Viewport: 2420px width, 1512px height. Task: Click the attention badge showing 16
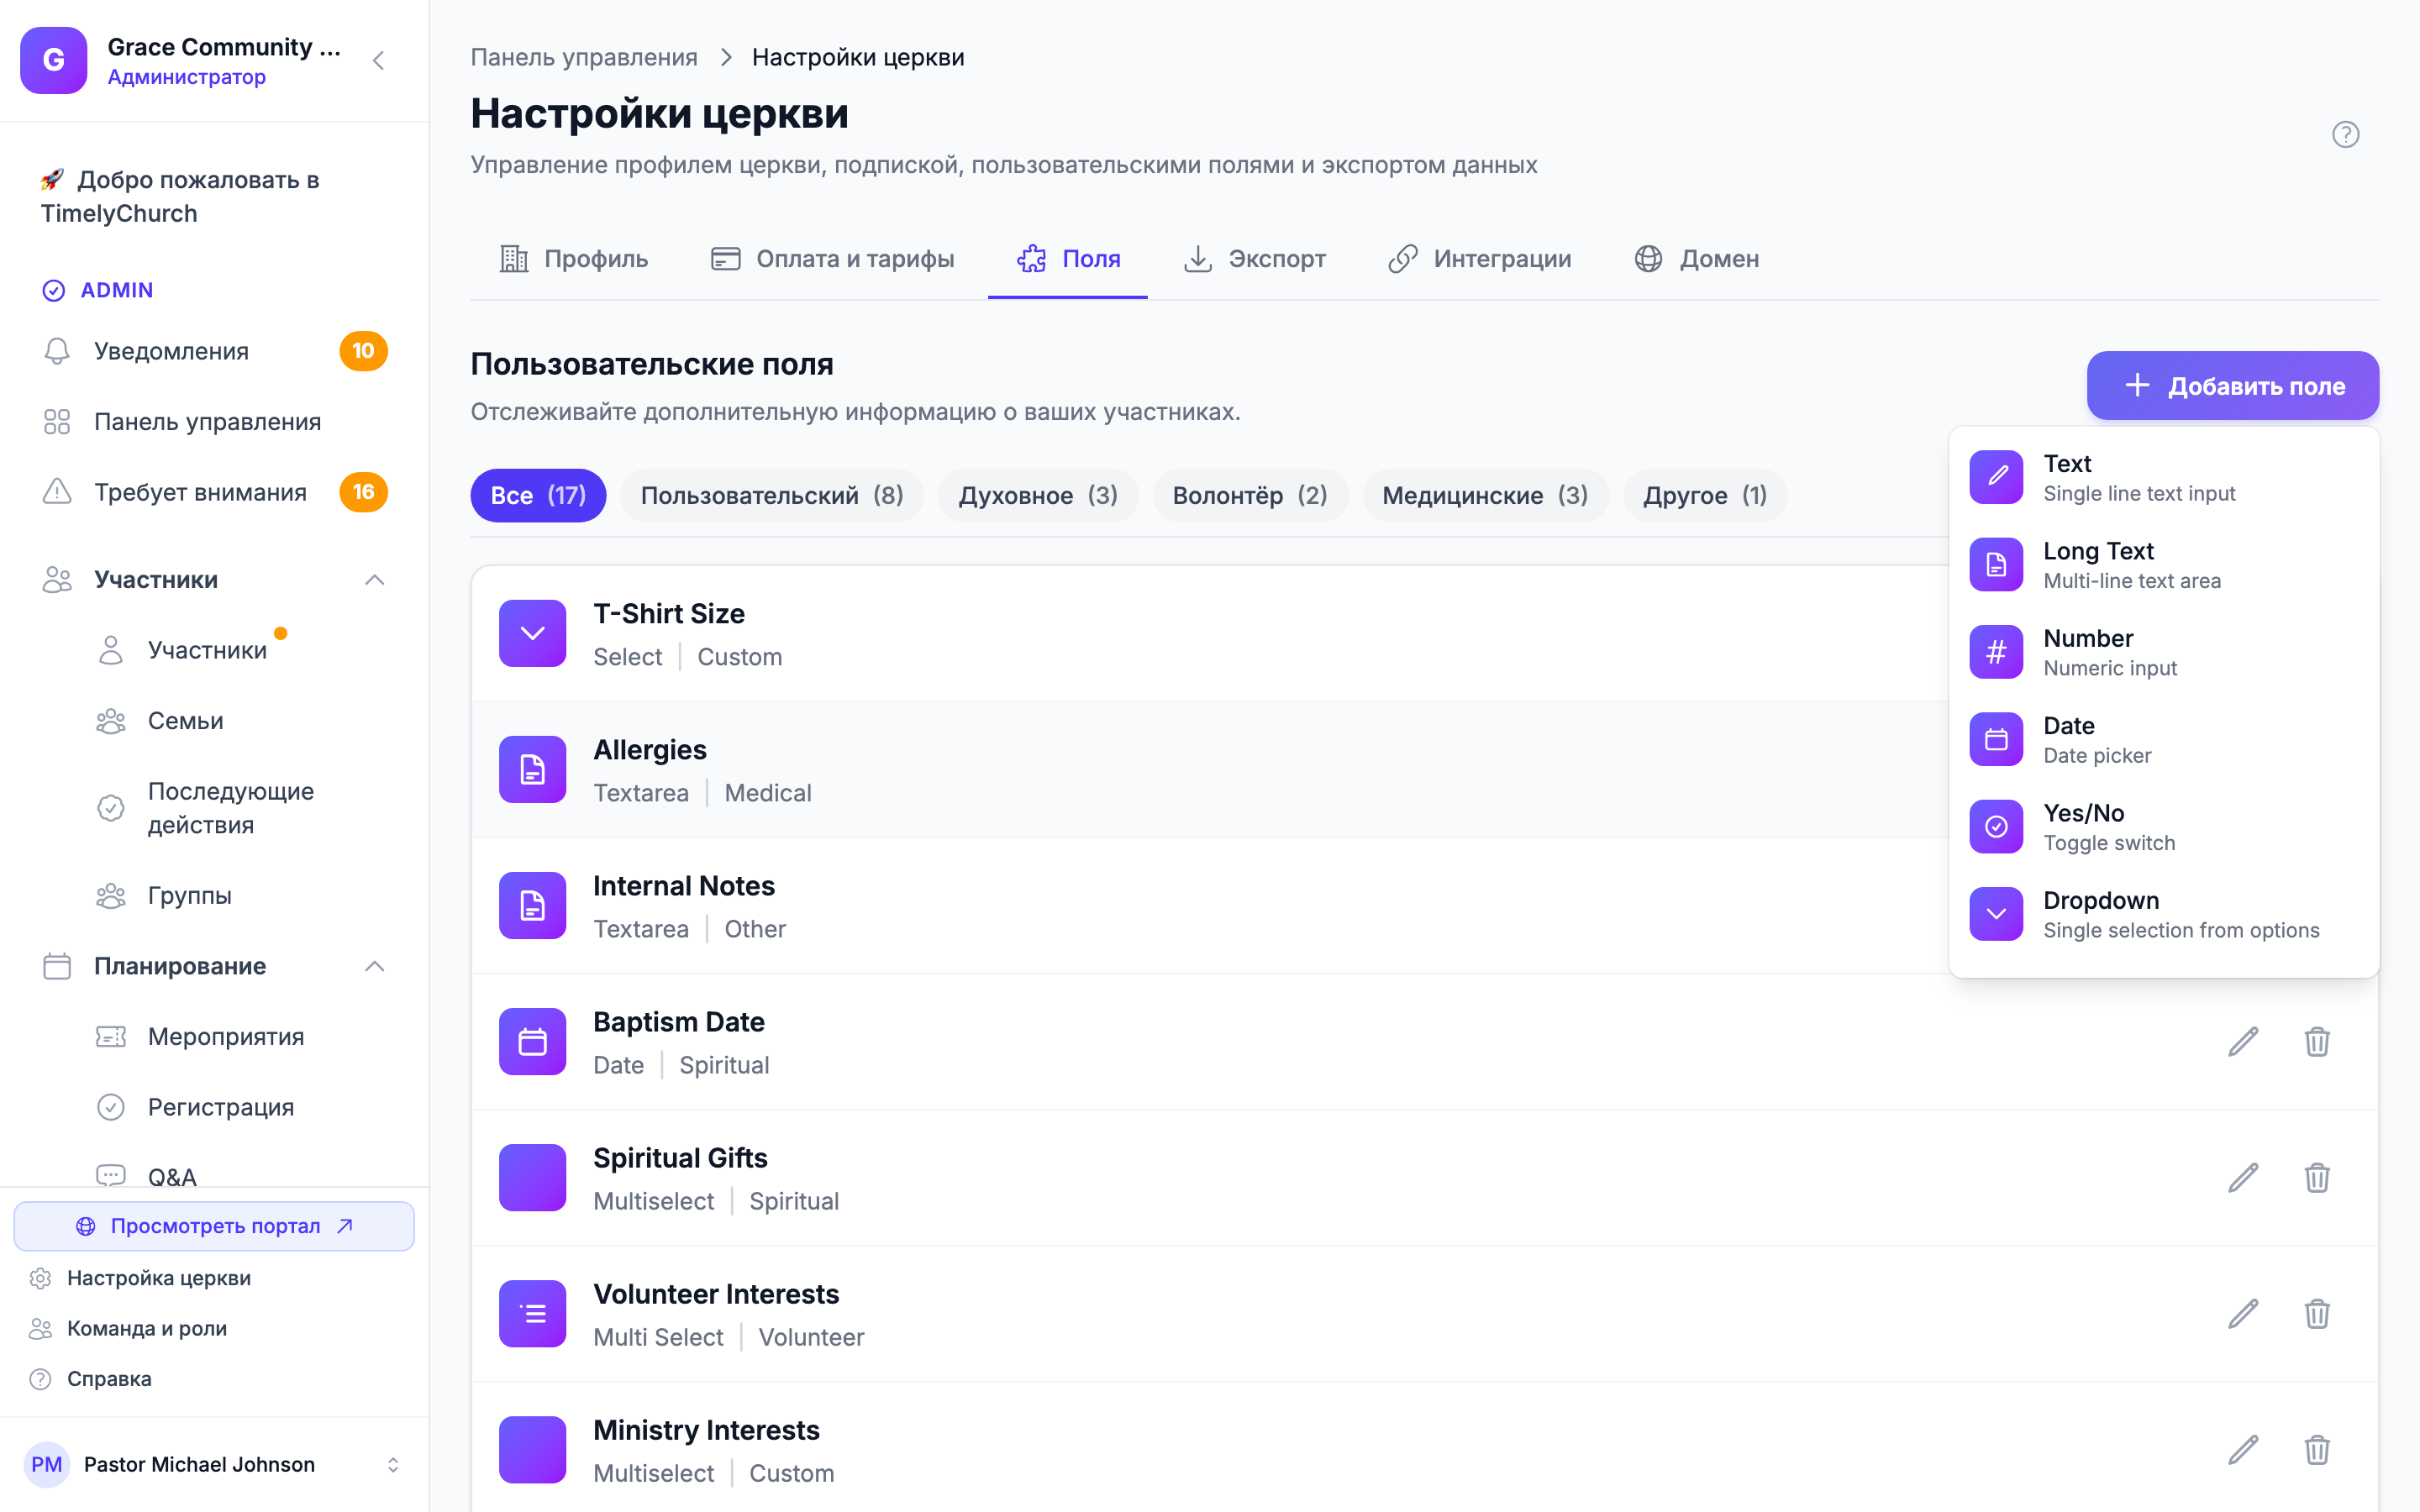tap(363, 492)
